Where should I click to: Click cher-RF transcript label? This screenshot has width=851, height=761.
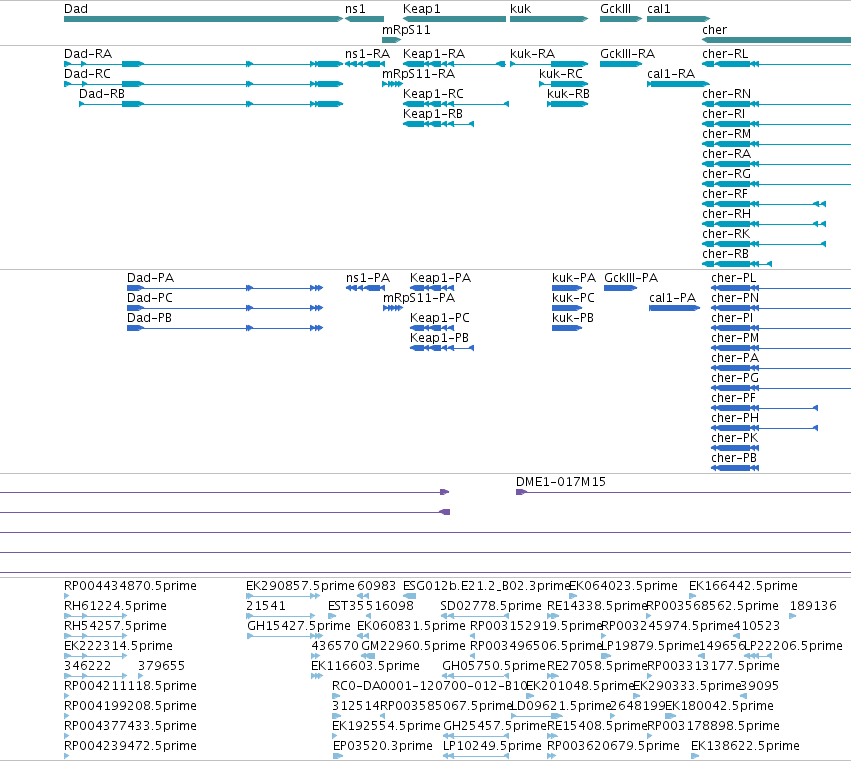(x=725, y=194)
